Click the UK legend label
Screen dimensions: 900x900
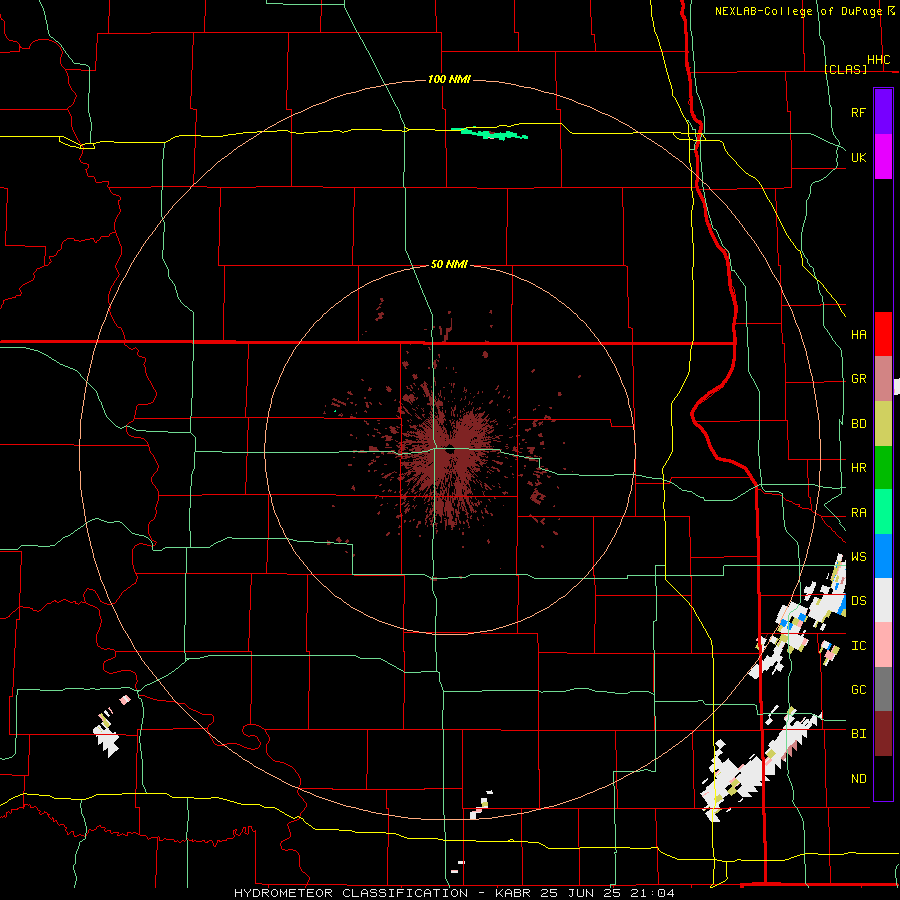pos(858,157)
